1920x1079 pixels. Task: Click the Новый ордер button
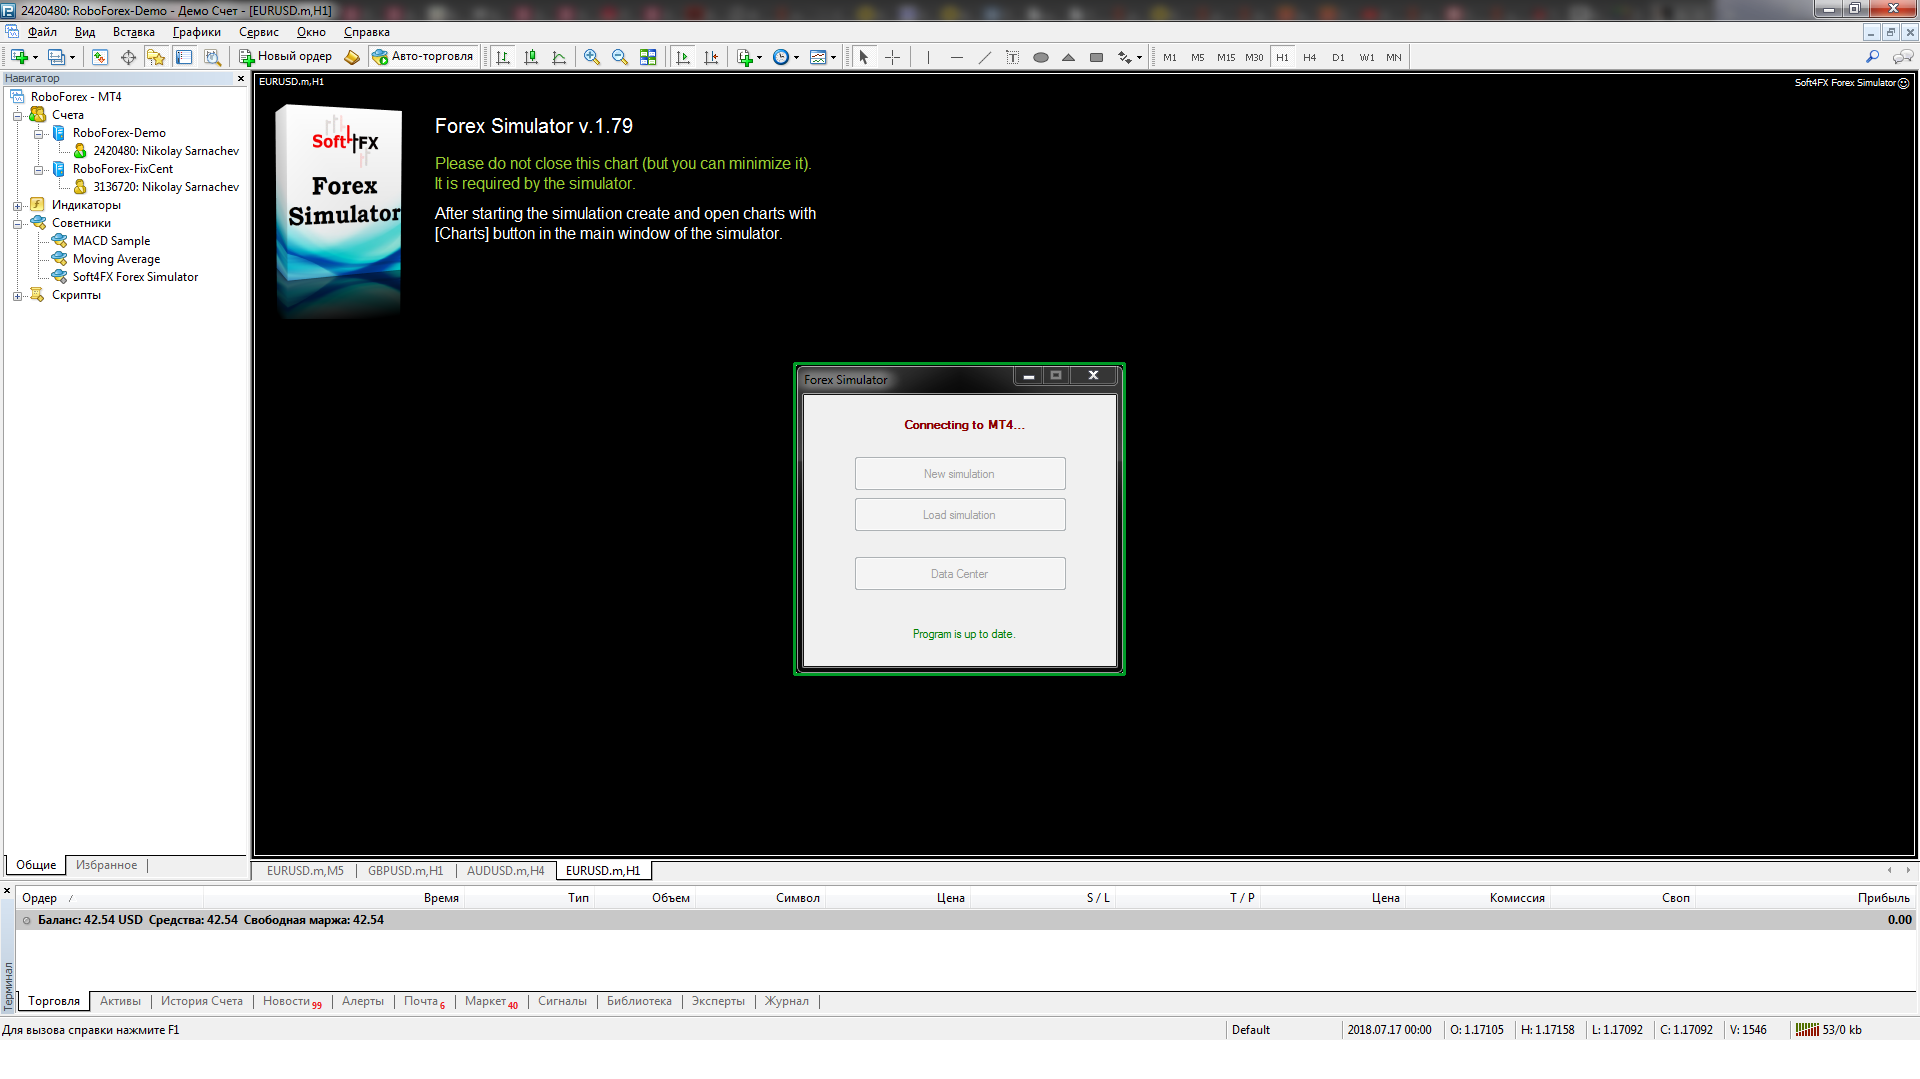285,57
